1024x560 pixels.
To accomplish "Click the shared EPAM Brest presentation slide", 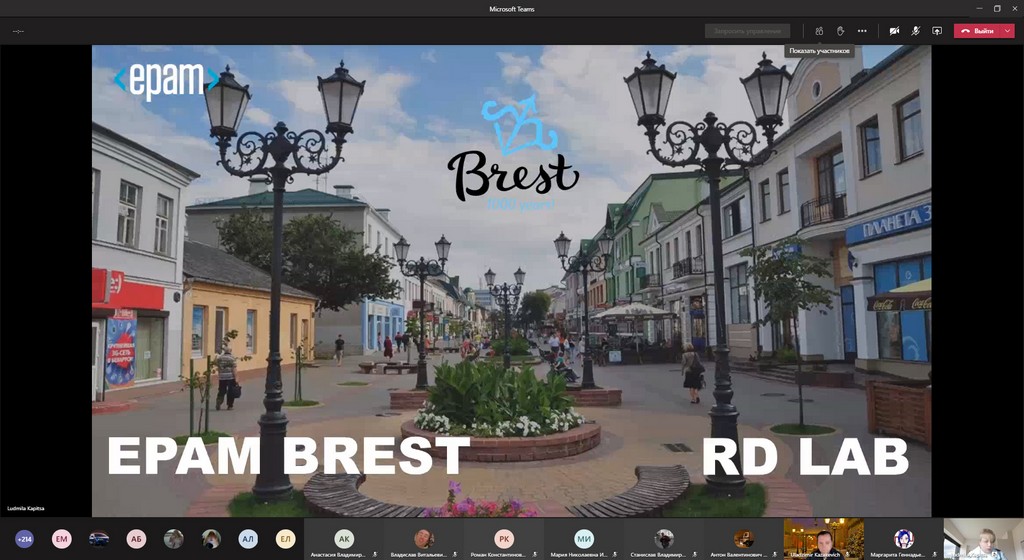I will coord(511,281).
